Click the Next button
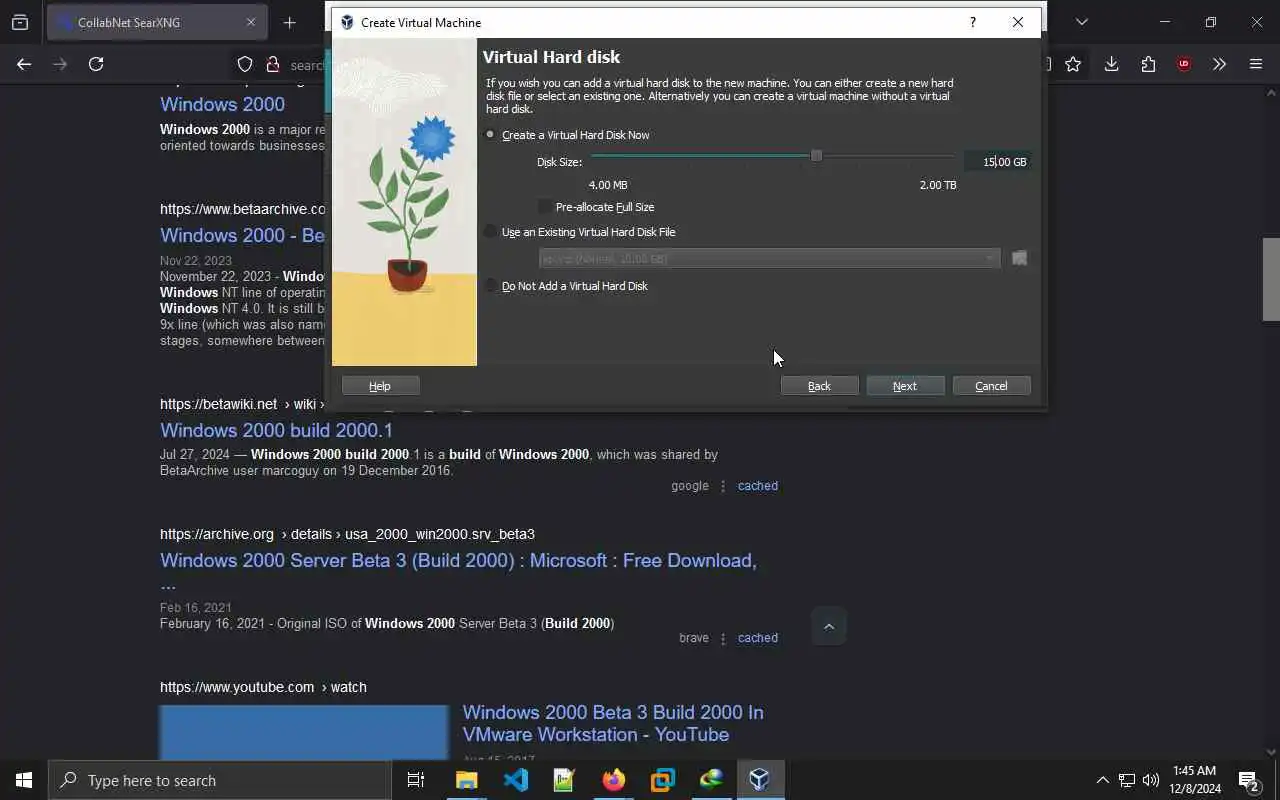Screen dimensions: 1280x800 [x=905, y=386]
